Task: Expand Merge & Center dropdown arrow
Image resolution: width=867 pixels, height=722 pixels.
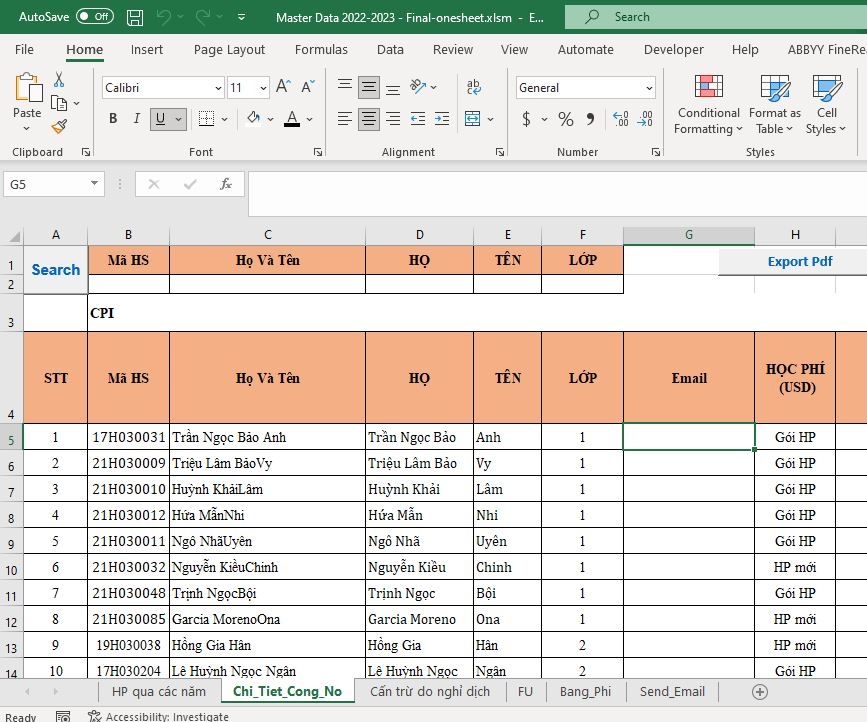Action: click(x=490, y=119)
